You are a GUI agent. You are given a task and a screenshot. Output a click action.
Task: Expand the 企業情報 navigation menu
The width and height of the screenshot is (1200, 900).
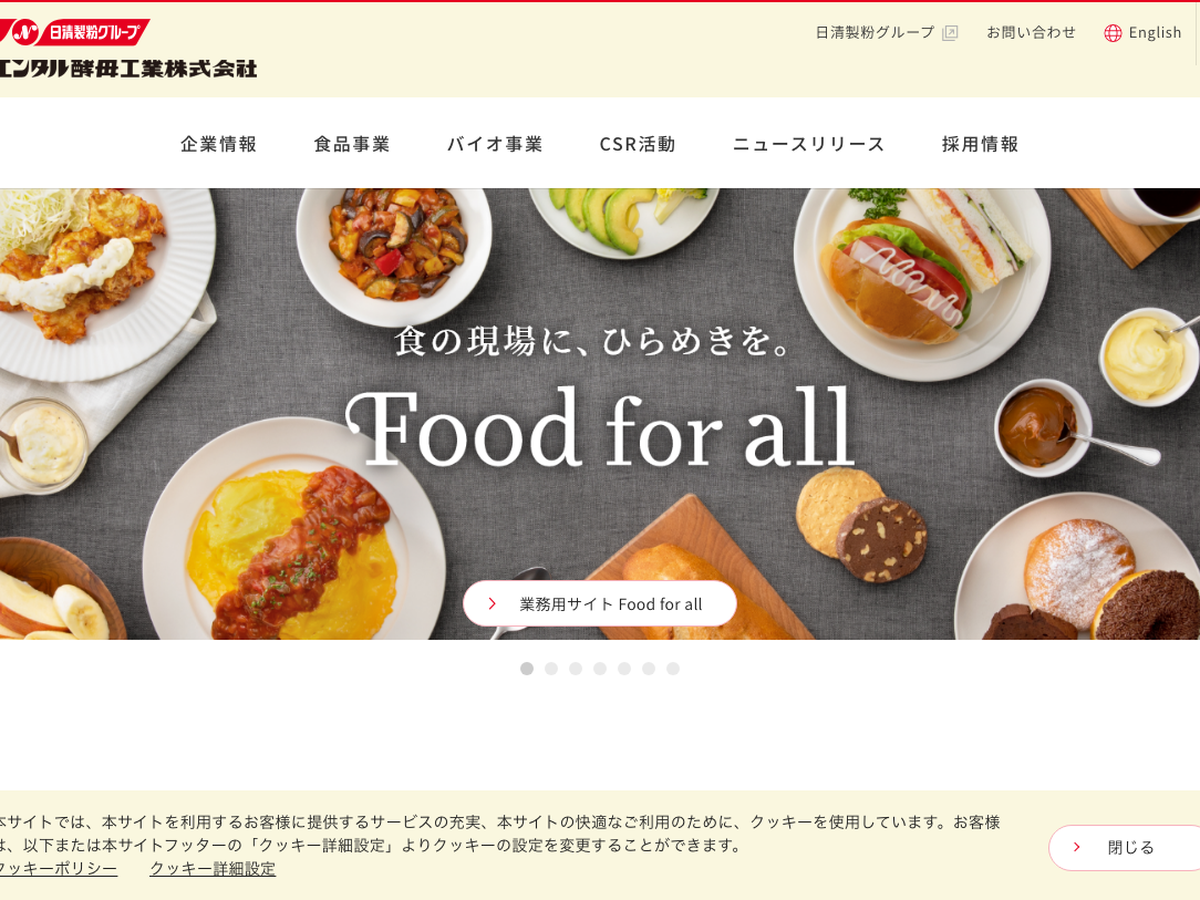point(219,143)
